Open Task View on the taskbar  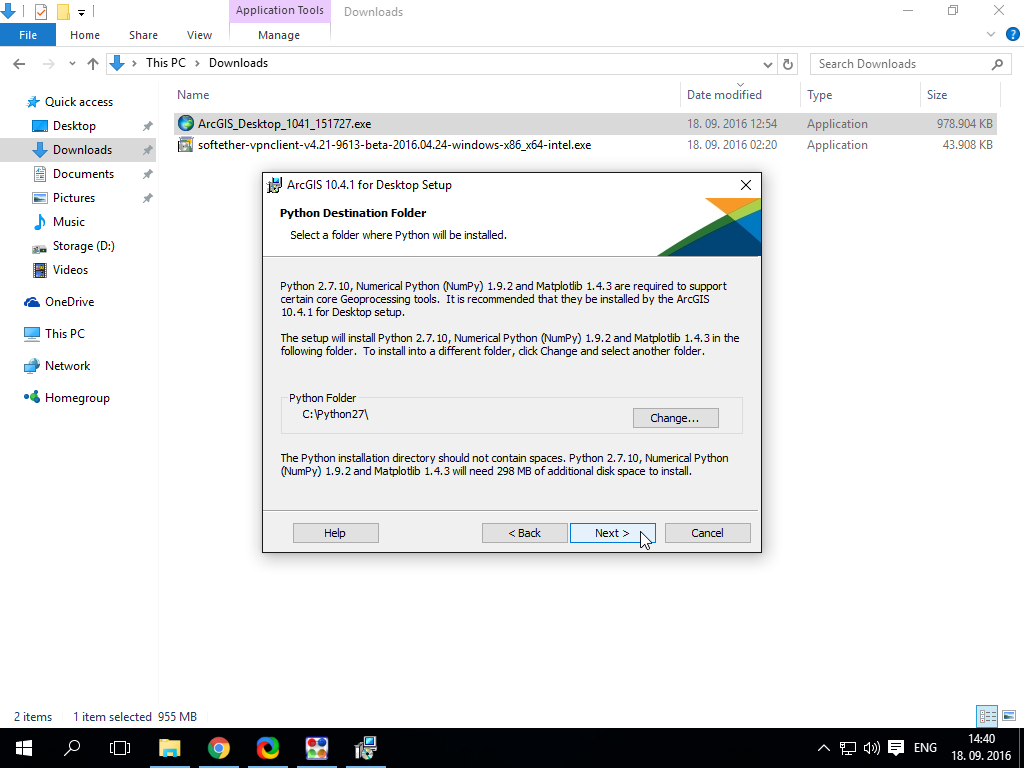tap(120, 748)
